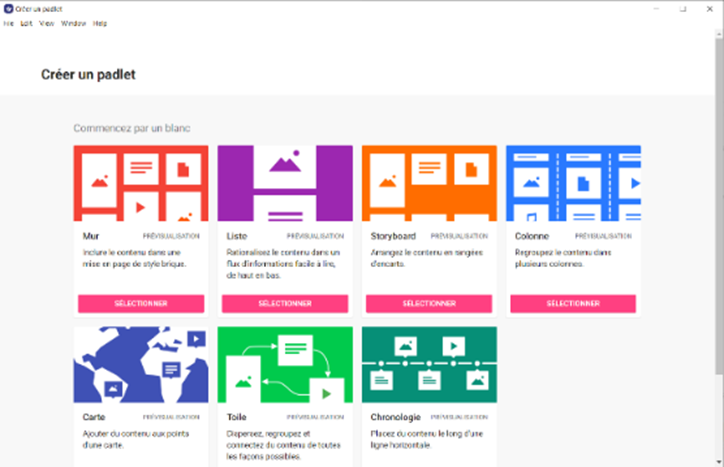Minimize the Créer un padlet window
This screenshot has width=724, height=467.
(x=656, y=9)
